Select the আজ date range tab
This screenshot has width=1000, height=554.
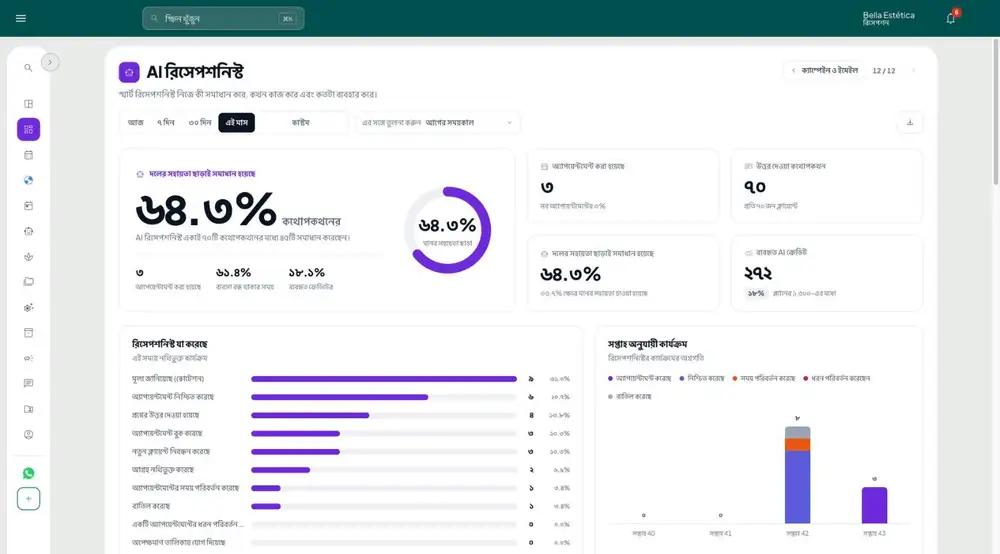(x=135, y=122)
